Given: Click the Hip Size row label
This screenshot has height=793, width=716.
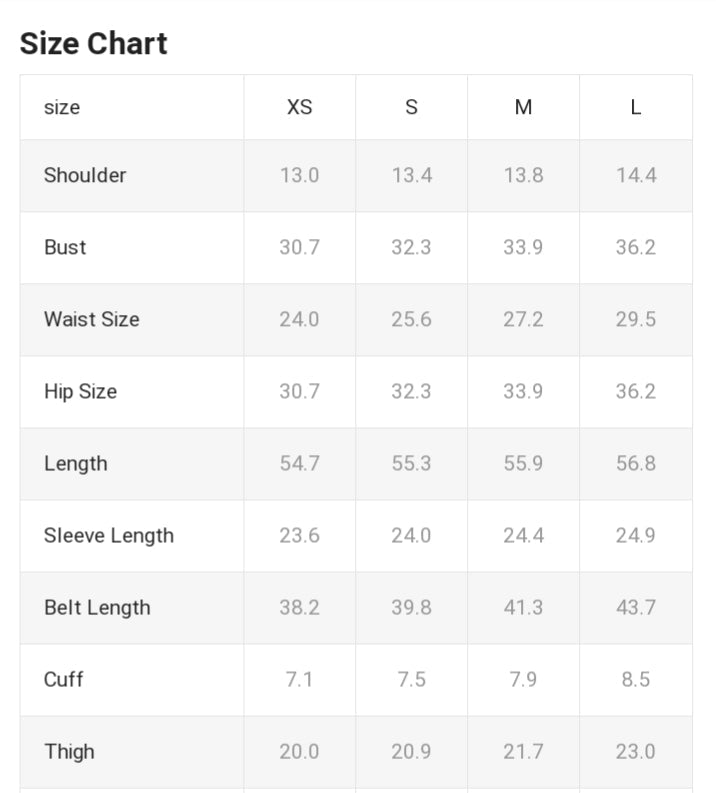Looking at the screenshot, I should point(80,391).
